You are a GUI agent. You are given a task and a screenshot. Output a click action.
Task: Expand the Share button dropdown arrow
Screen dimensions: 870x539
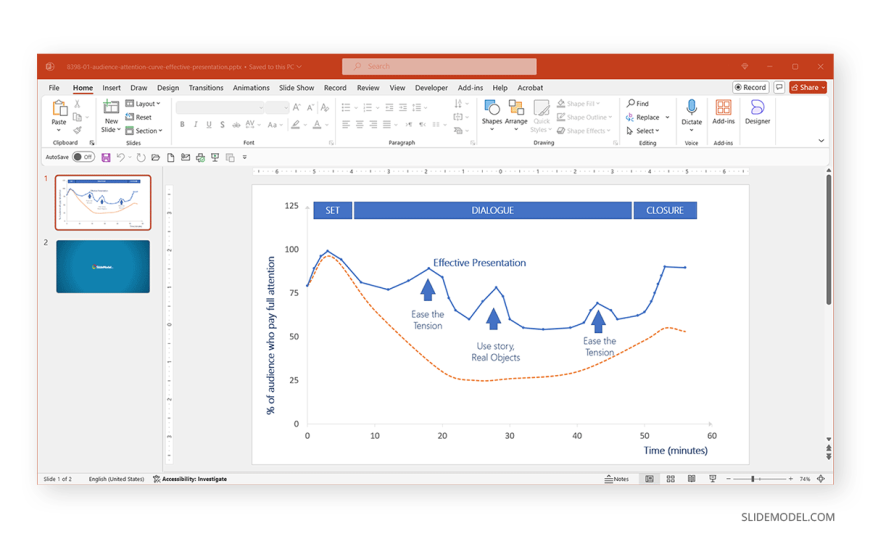coord(823,87)
